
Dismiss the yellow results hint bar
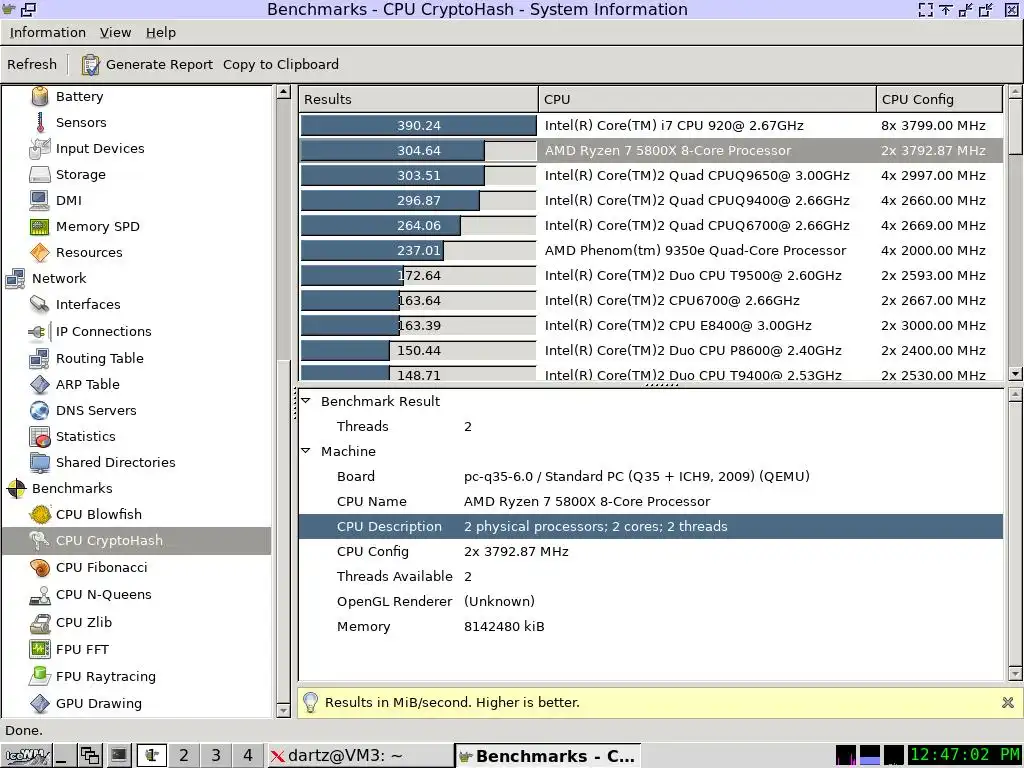(x=1008, y=703)
